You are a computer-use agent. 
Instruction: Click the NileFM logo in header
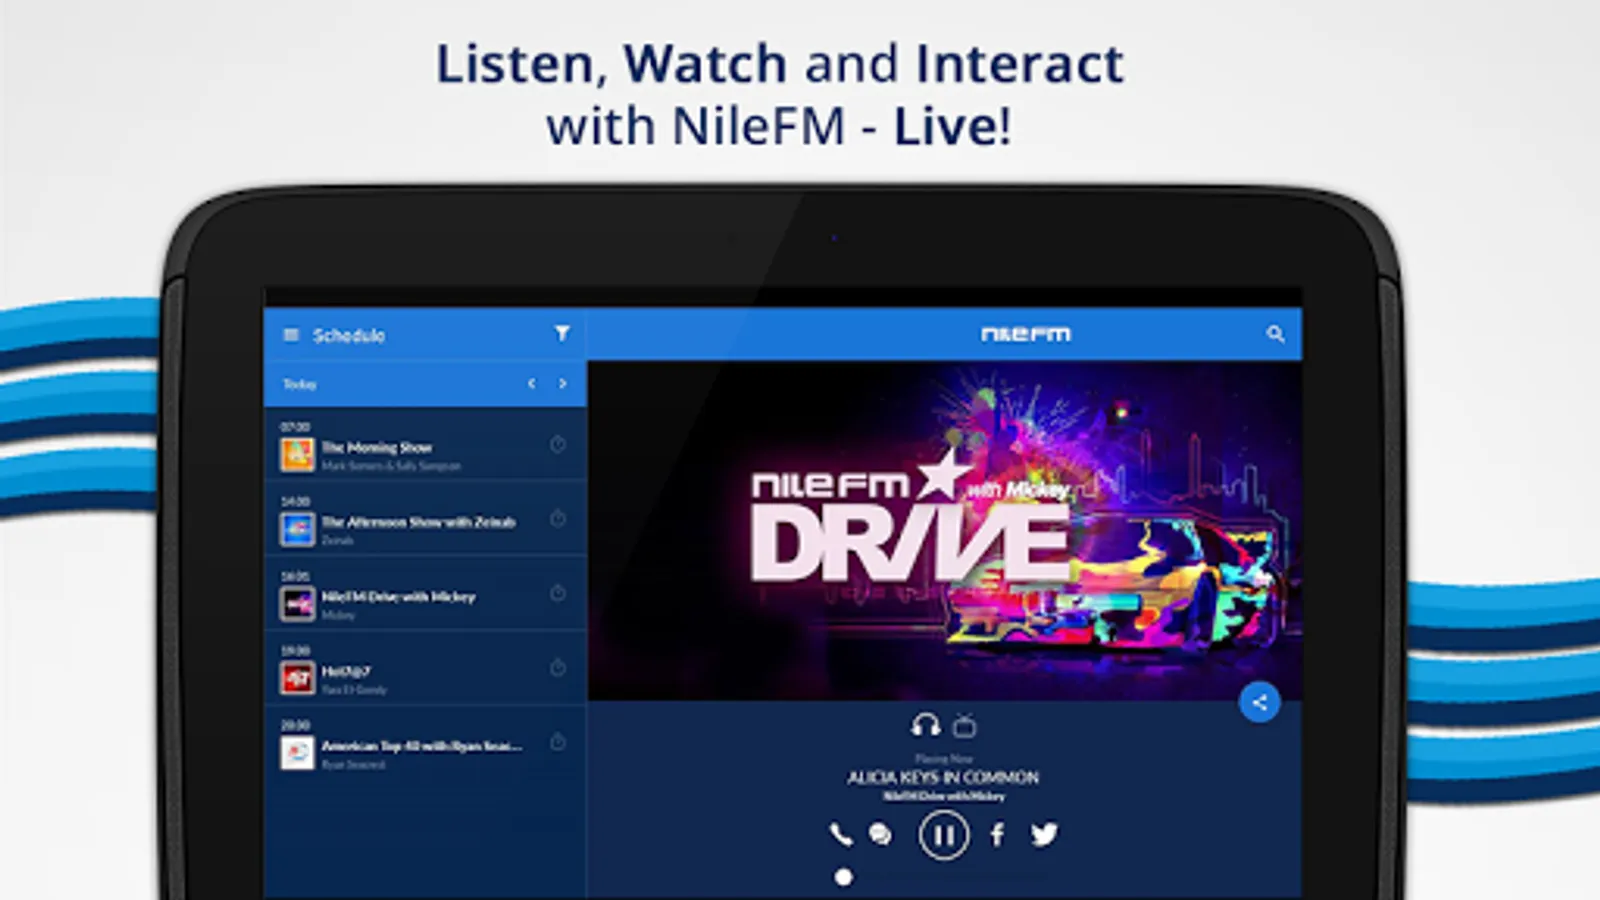[1026, 334]
